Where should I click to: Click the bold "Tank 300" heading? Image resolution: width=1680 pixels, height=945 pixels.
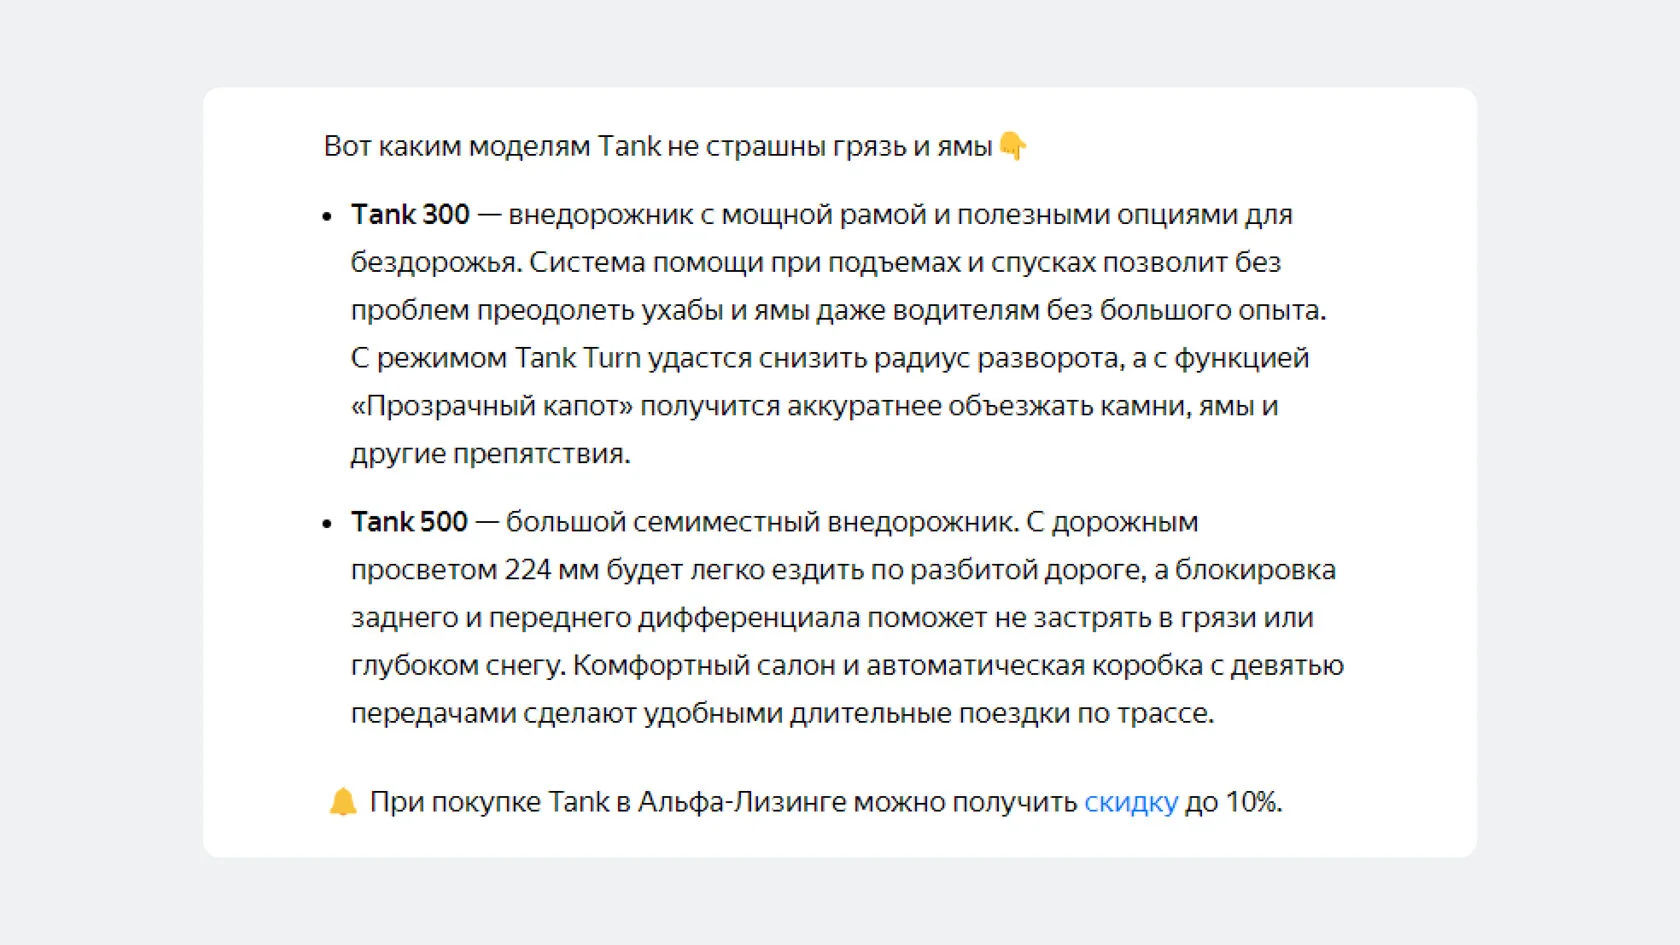(410, 214)
